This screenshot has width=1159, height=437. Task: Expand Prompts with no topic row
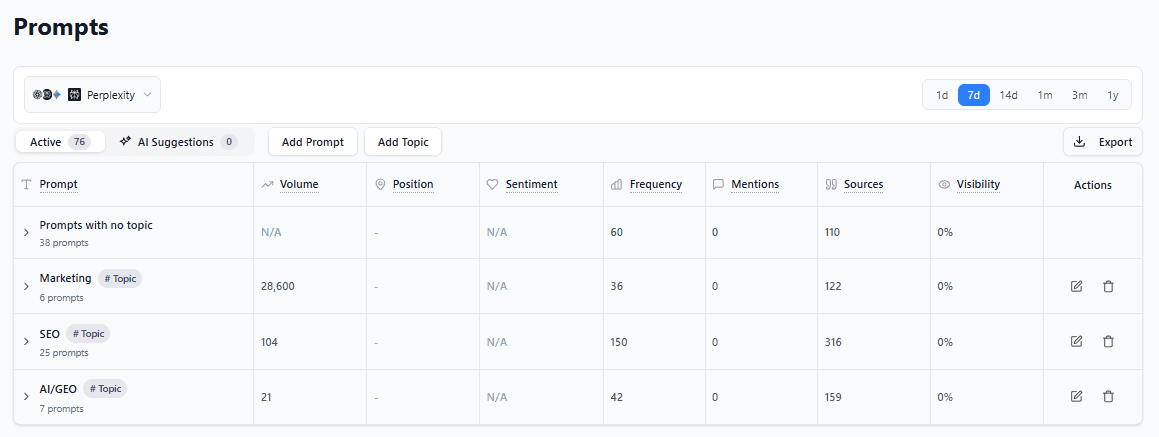coord(26,233)
